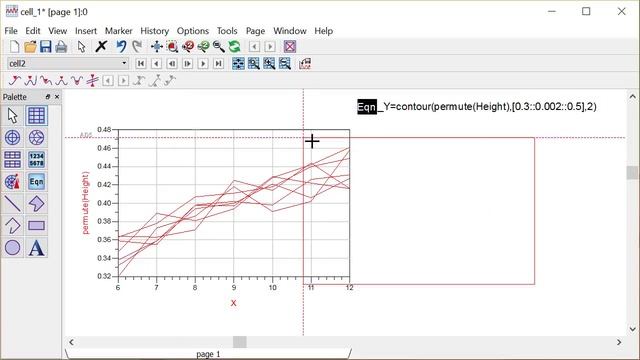Select the List (1234 5678) palette tool

[36, 160]
